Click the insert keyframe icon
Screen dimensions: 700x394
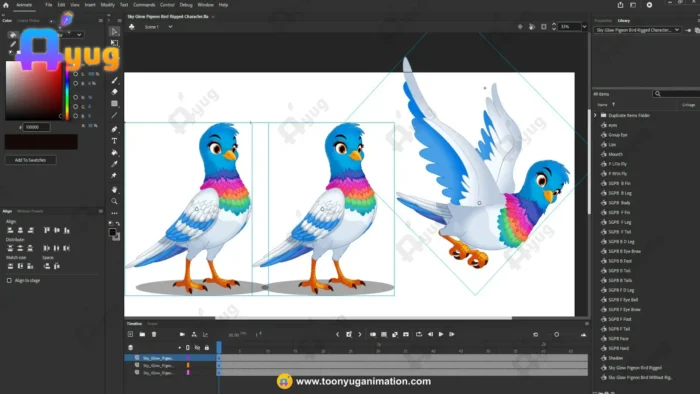349,334
